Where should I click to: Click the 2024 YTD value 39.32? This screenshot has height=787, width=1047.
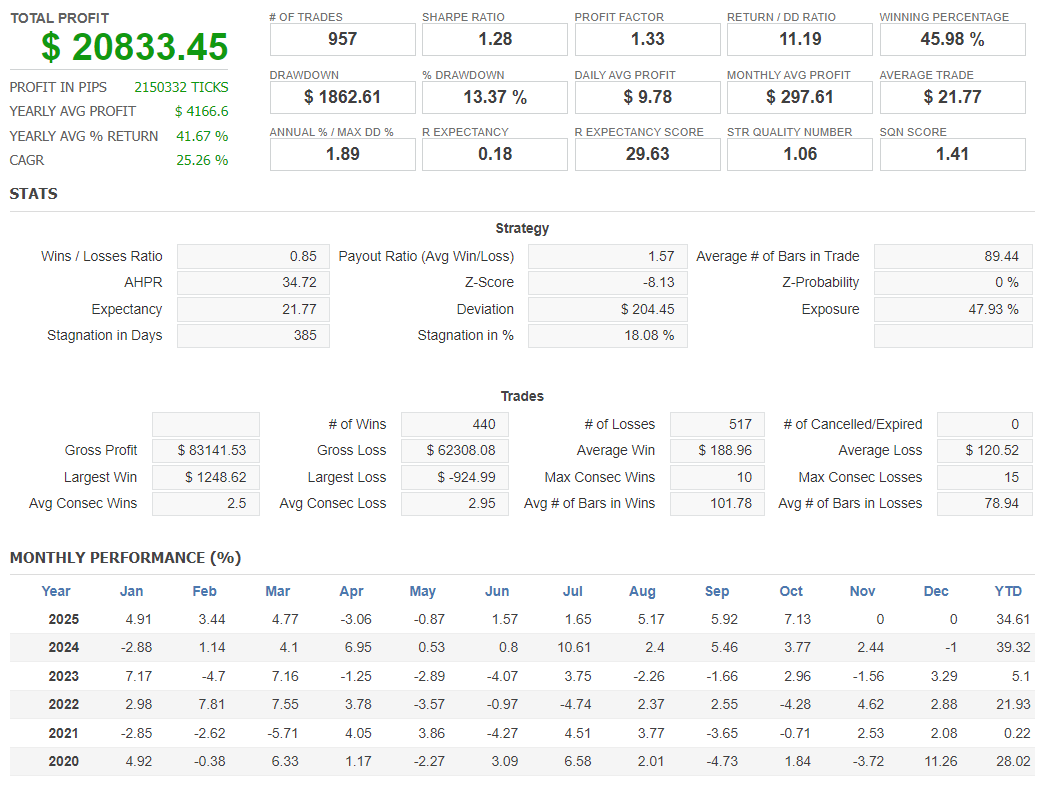click(x=1013, y=648)
